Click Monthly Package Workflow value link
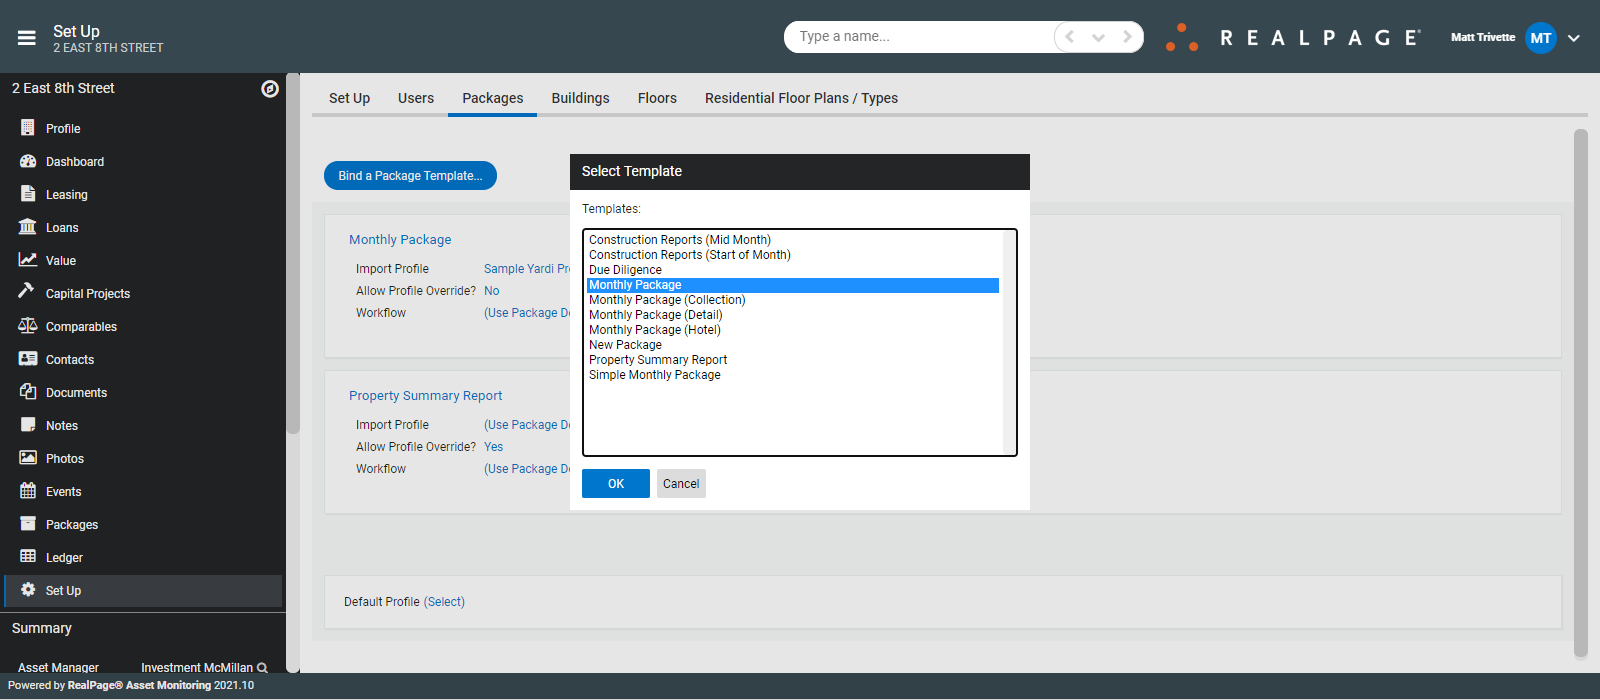Image resolution: width=1600 pixels, height=700 pixels. (527, 313)
